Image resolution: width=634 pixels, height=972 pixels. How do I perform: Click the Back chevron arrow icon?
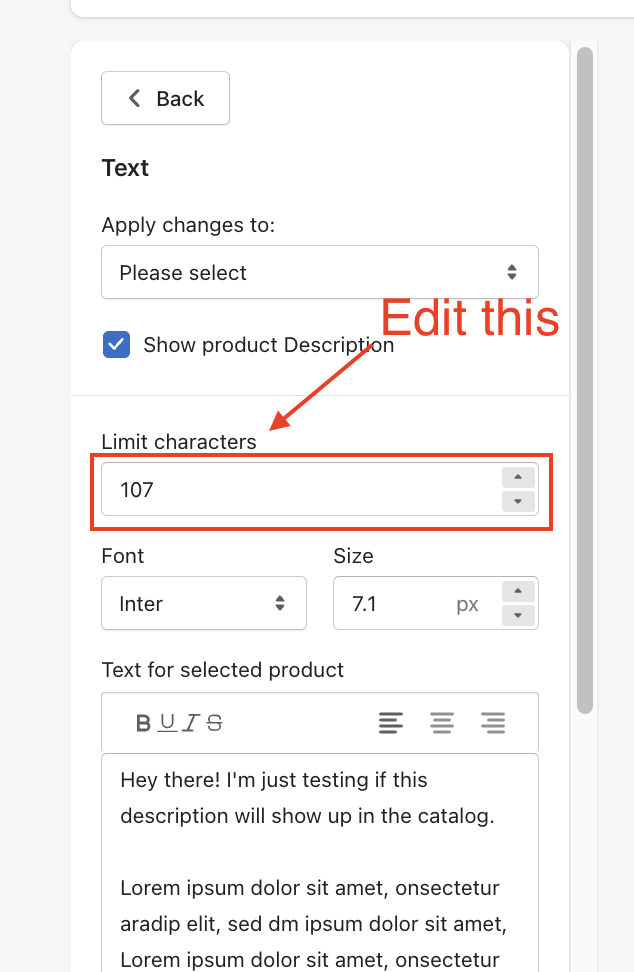[x=135, y=98]
